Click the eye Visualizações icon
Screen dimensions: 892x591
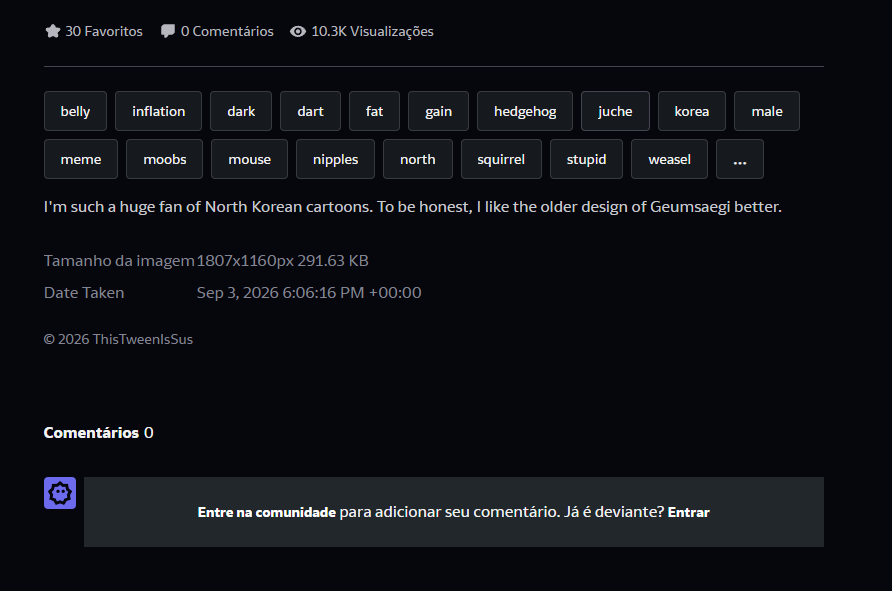[298, 32]
